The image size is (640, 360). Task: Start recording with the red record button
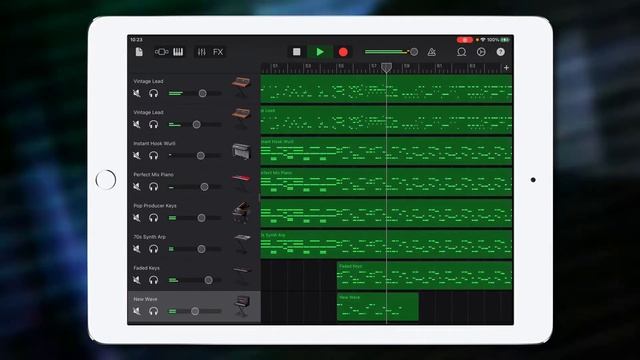click(343, 52)
